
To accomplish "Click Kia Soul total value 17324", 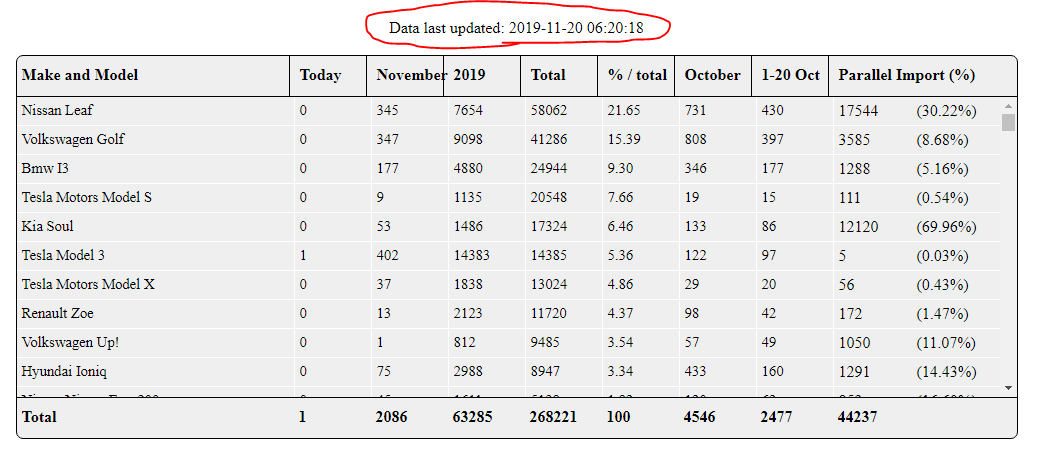I will click(548, 226).
